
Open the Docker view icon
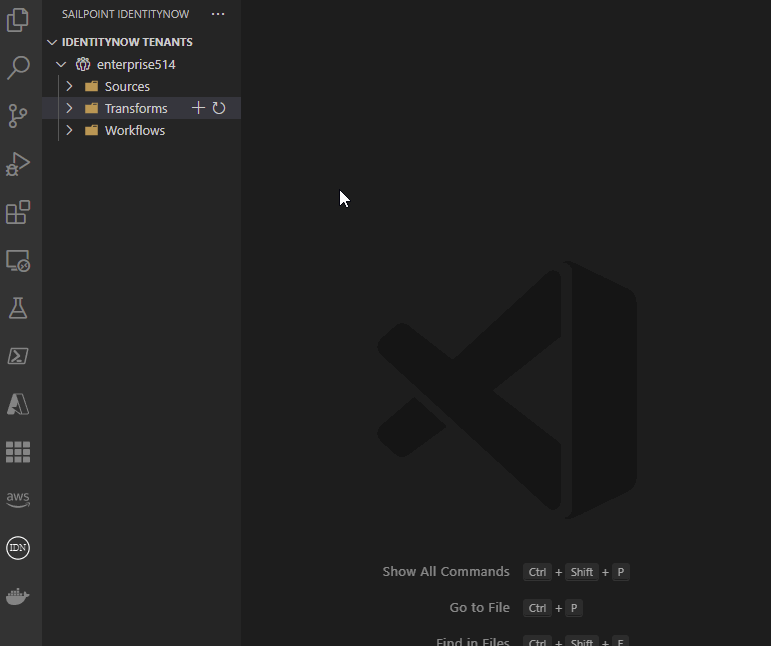(18, 596)
